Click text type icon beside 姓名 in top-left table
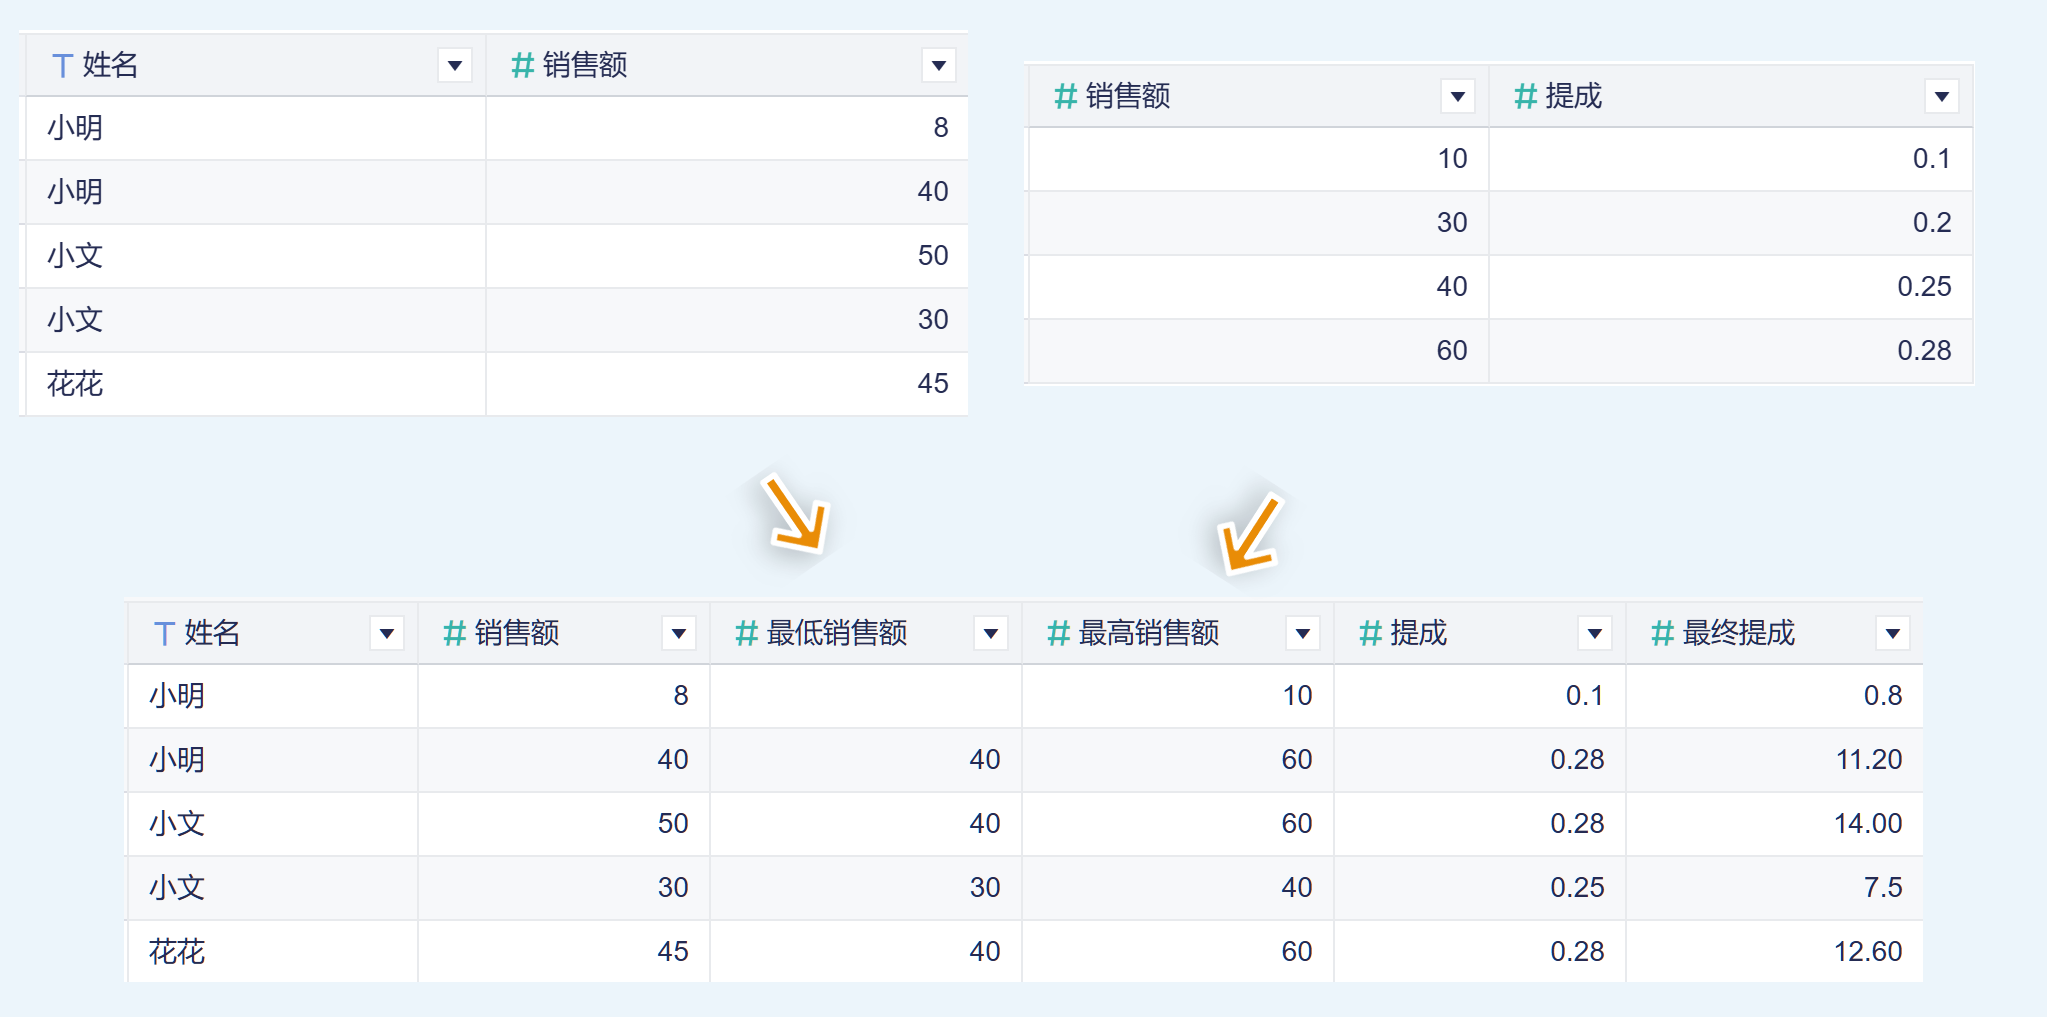 pyautogui.click(x=62, y=66)
